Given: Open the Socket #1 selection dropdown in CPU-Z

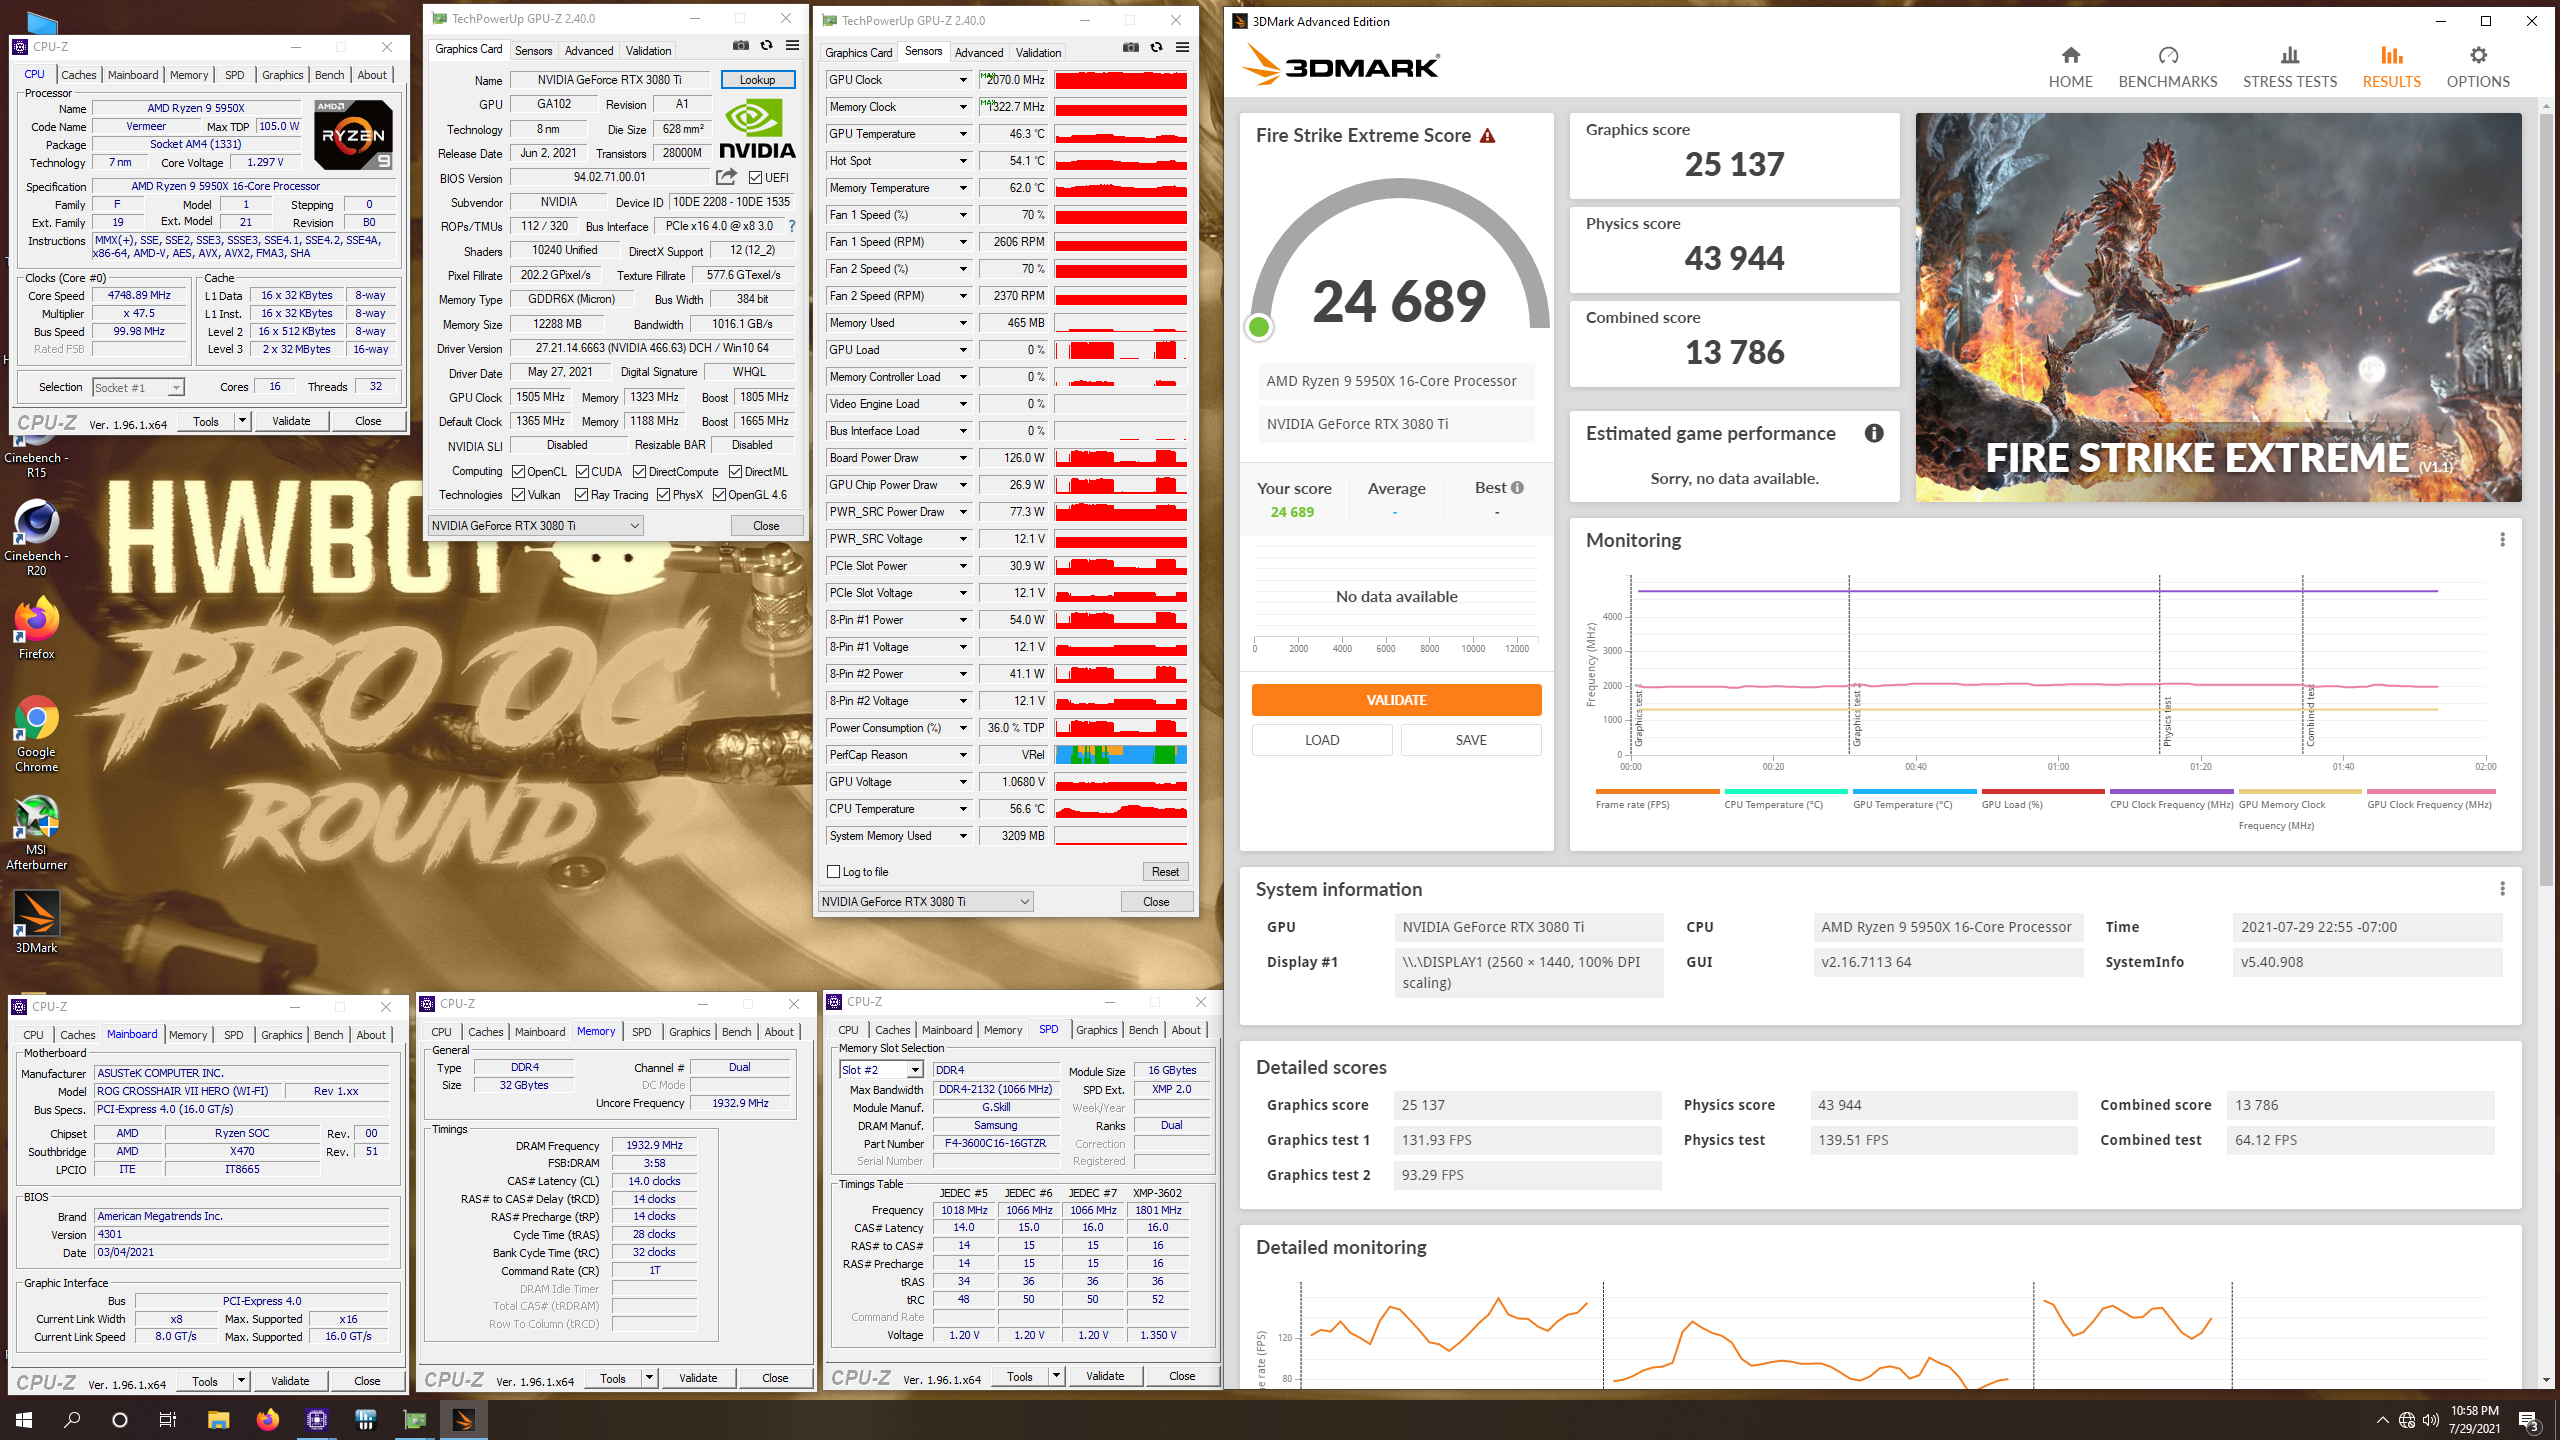Looking at the screenshot, I should pos(138,387).
